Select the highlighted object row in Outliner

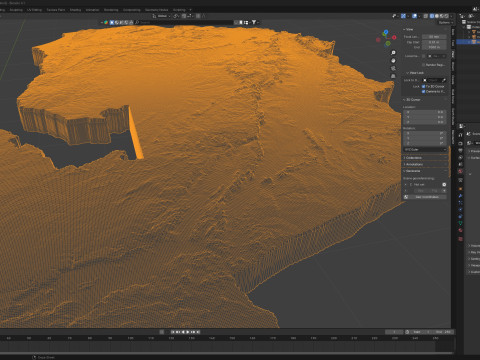pyautogui.click(x=468, y=42)
